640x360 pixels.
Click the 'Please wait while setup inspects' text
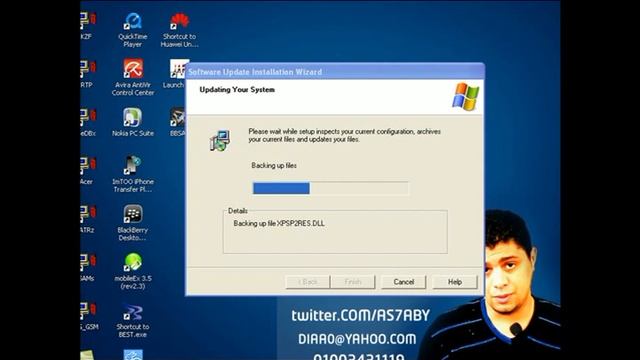point(344,136)
